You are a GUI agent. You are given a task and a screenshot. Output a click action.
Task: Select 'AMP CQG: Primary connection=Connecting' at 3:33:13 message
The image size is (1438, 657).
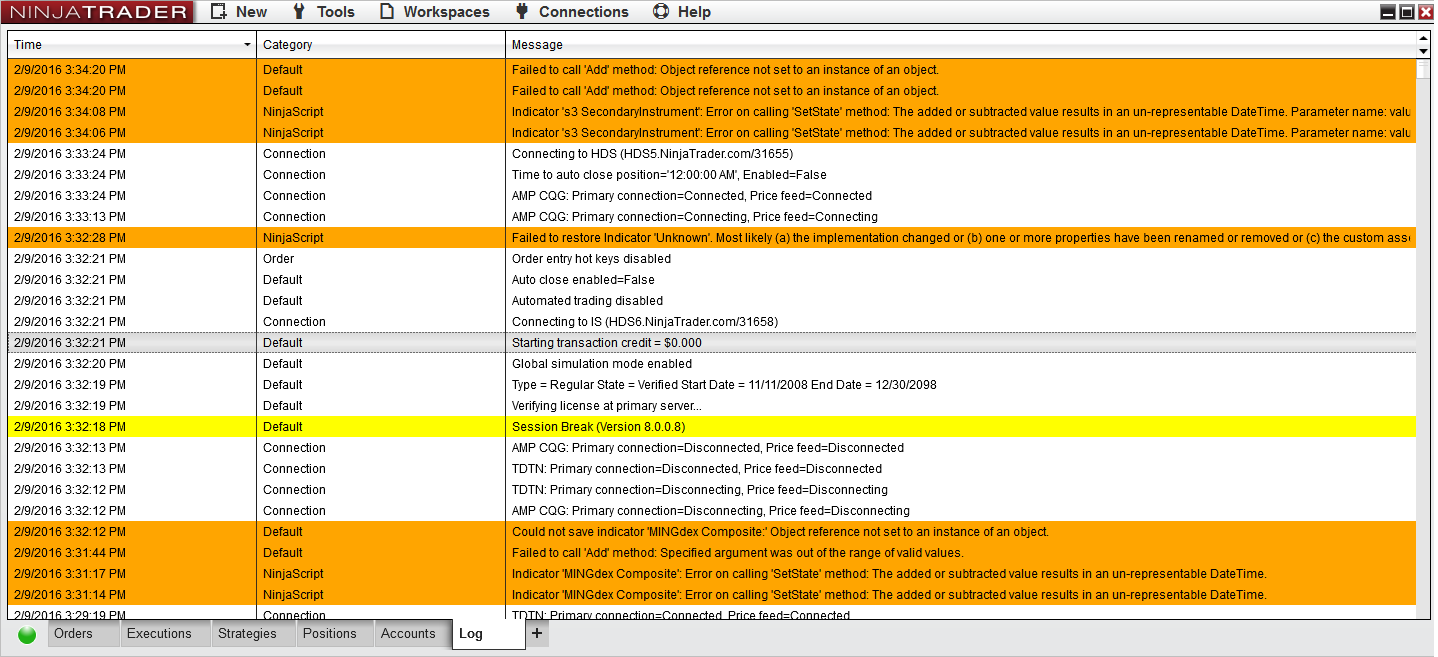pos(695,217)
